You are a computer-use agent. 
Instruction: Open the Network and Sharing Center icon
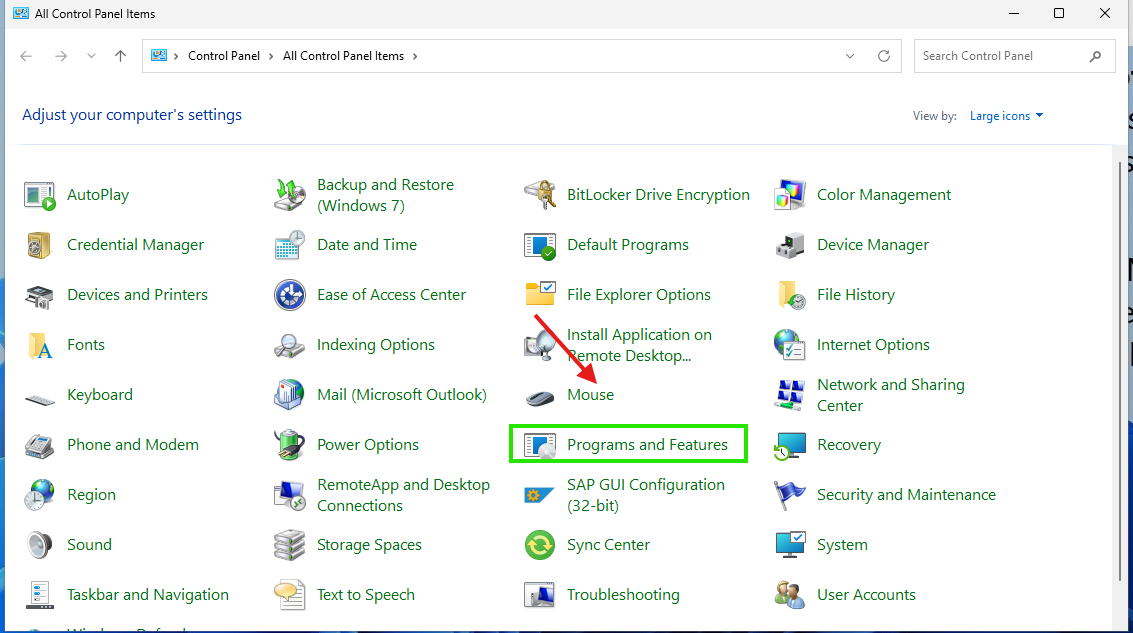[x=790, y=395]
